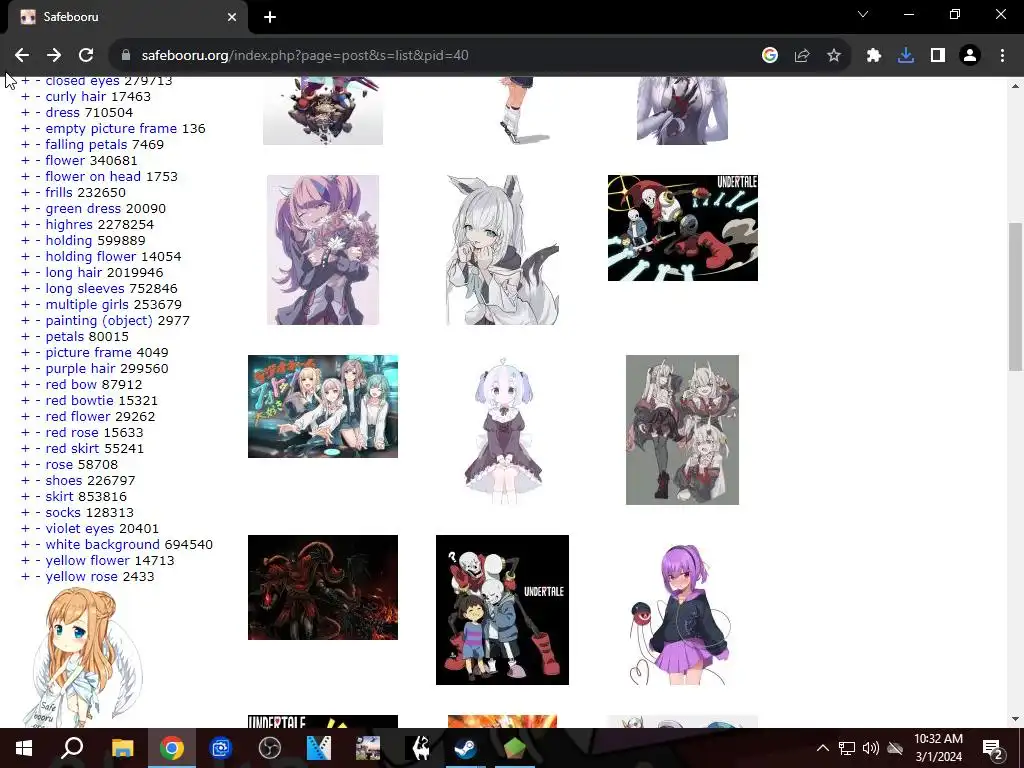This screenshot has height=768, width=1024.
Task: Open pink-haired girl holding flowers thumbnail
Action: point(323,249)
